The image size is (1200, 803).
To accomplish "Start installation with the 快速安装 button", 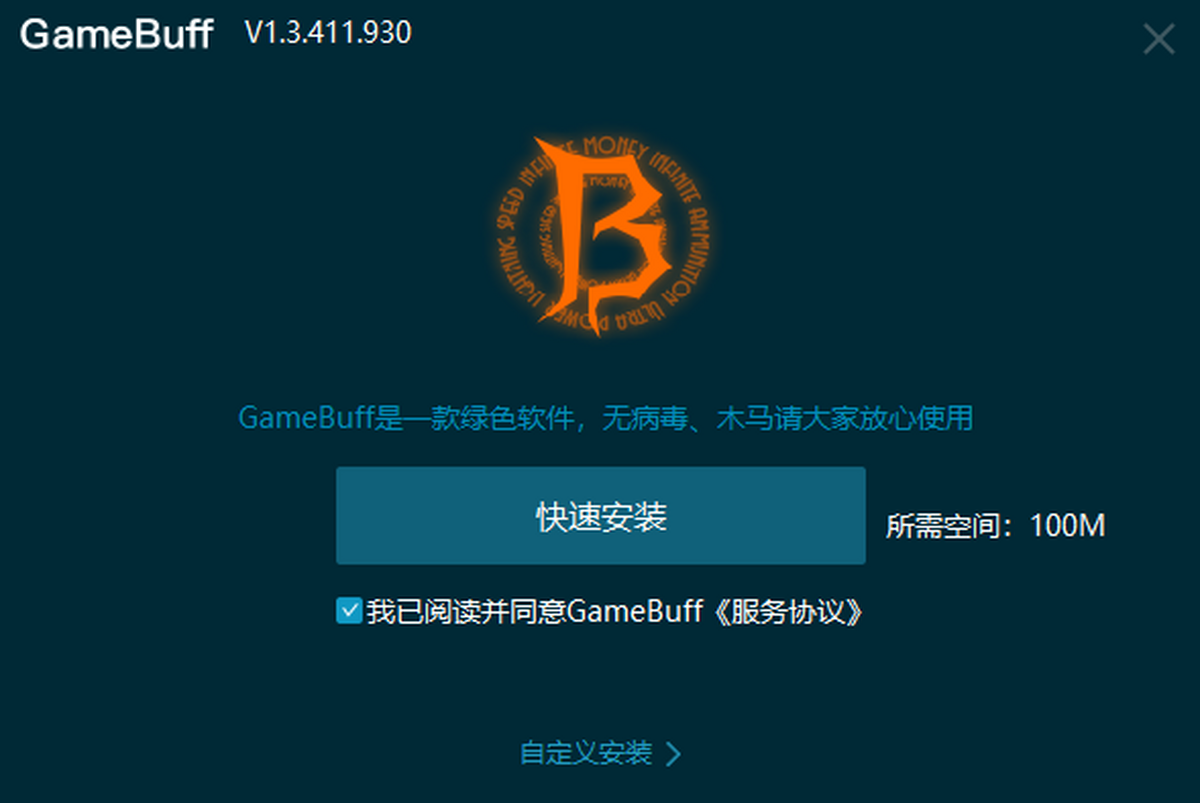I will tap(600, 515).
